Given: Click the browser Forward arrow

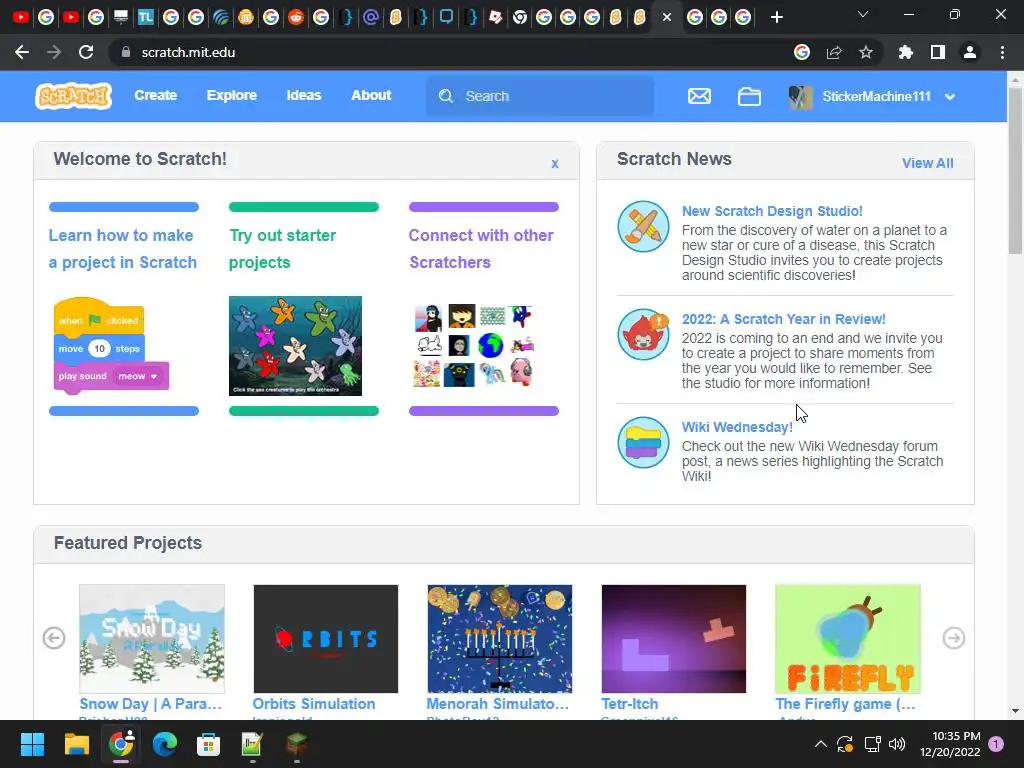Looking at the screenshot, I should click(x=54, y=52).
